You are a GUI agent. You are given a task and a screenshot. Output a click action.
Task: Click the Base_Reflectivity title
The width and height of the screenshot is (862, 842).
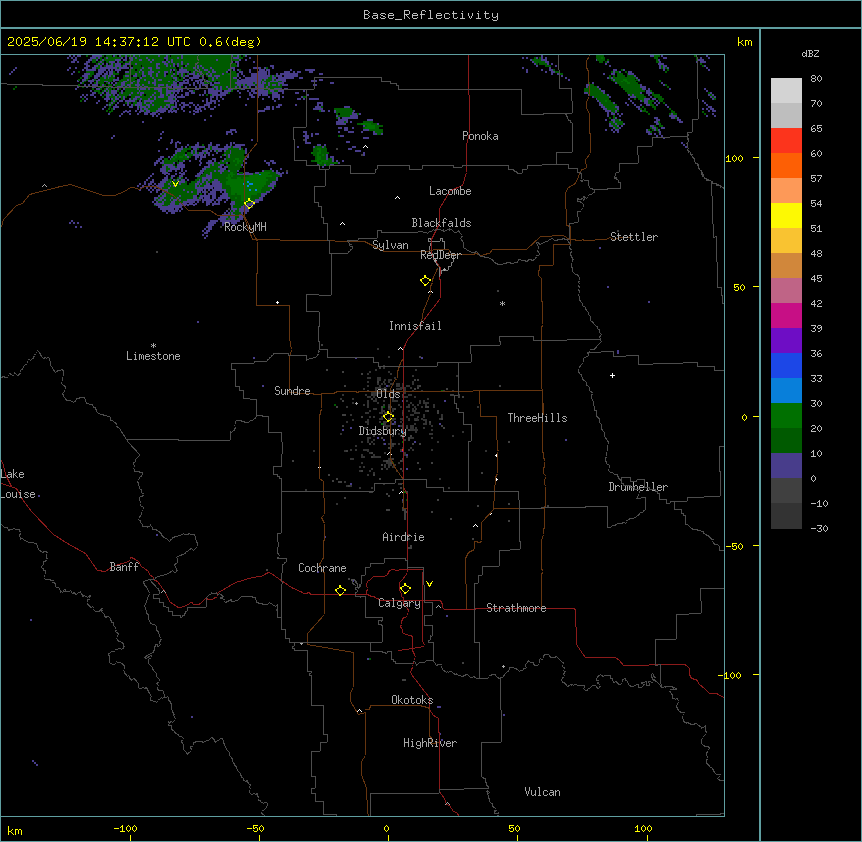click(x=431, y=15)
